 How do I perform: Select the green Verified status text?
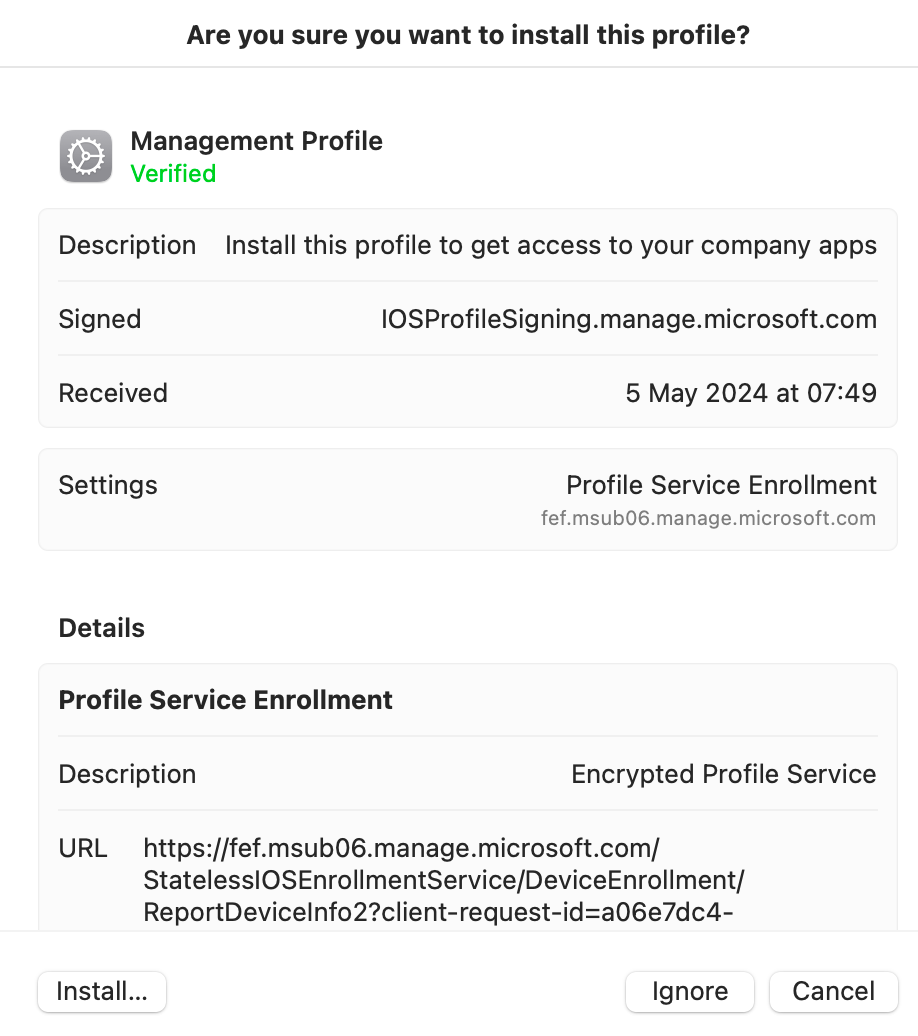(x=173, y=174)
